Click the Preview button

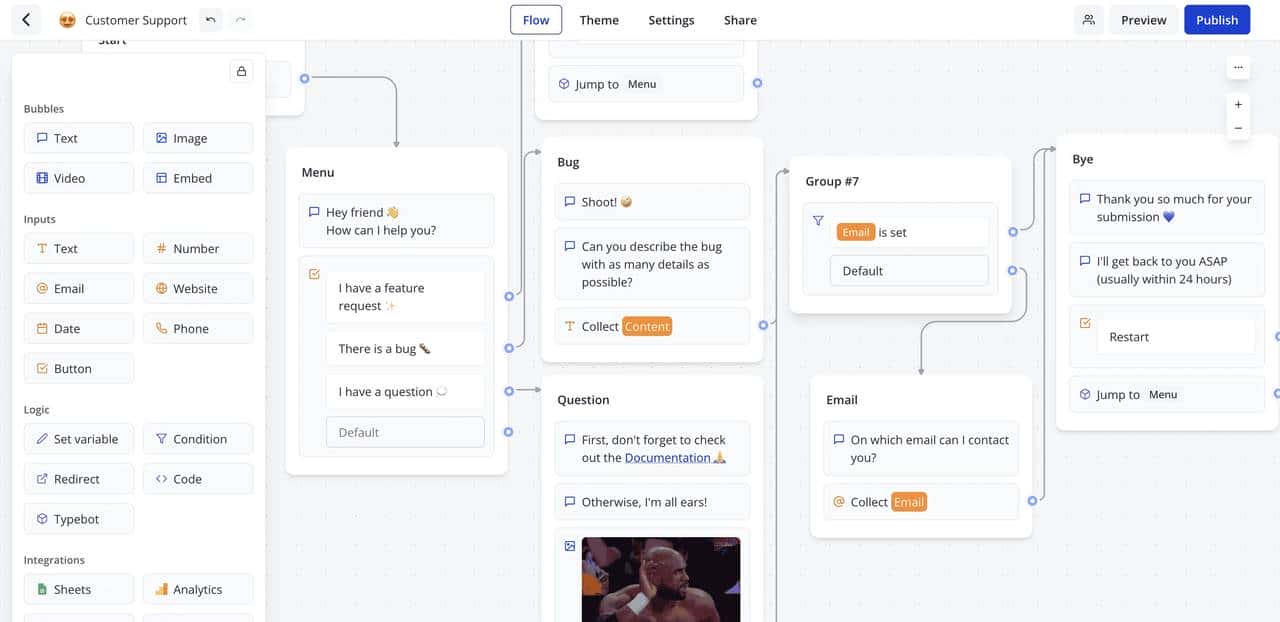pos(1143,20)
